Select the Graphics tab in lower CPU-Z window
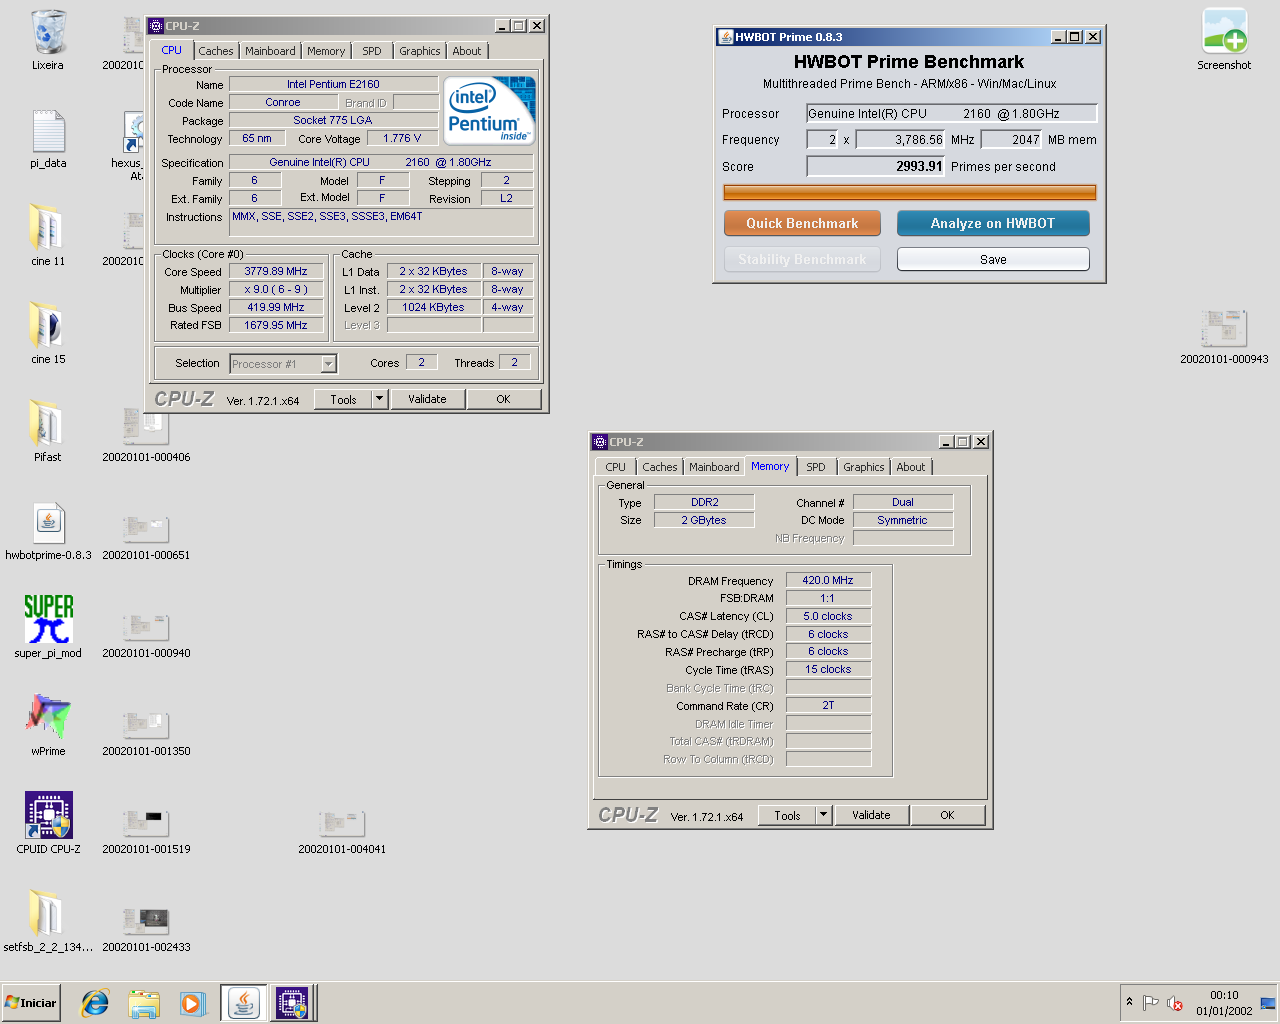The height and width of the screenshot is (1024, 1280). [x=863, y=467]
